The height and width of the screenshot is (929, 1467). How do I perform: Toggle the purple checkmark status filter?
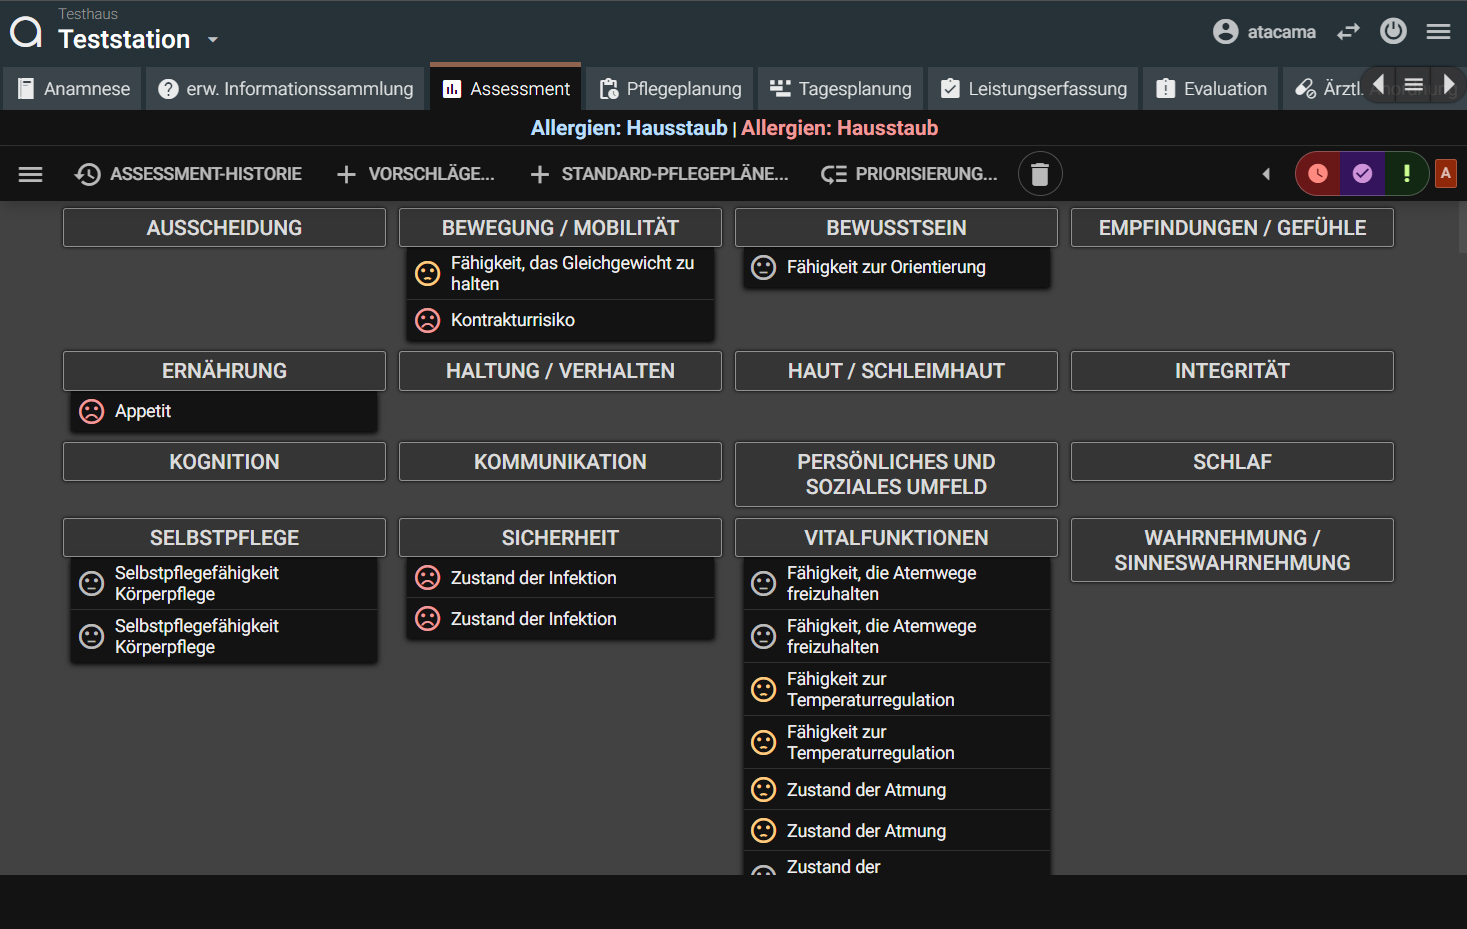point(1362,174)
